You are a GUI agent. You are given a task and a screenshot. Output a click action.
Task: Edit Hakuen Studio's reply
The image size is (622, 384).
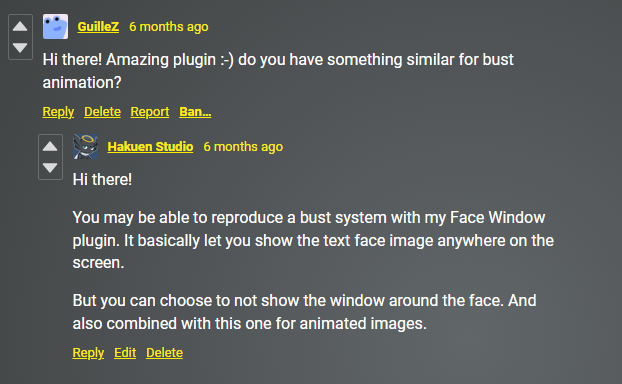[125, 353]
